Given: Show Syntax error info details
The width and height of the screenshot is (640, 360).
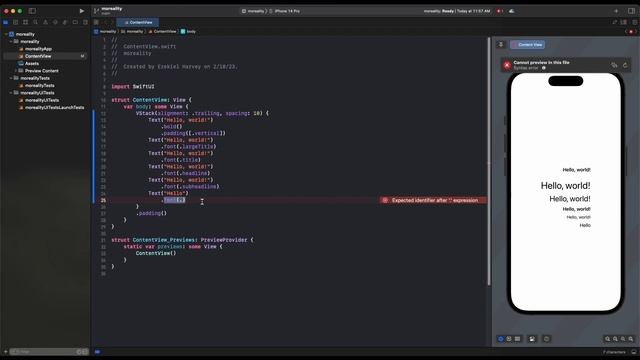Looking at the screenshot, I should coord(544,68).
